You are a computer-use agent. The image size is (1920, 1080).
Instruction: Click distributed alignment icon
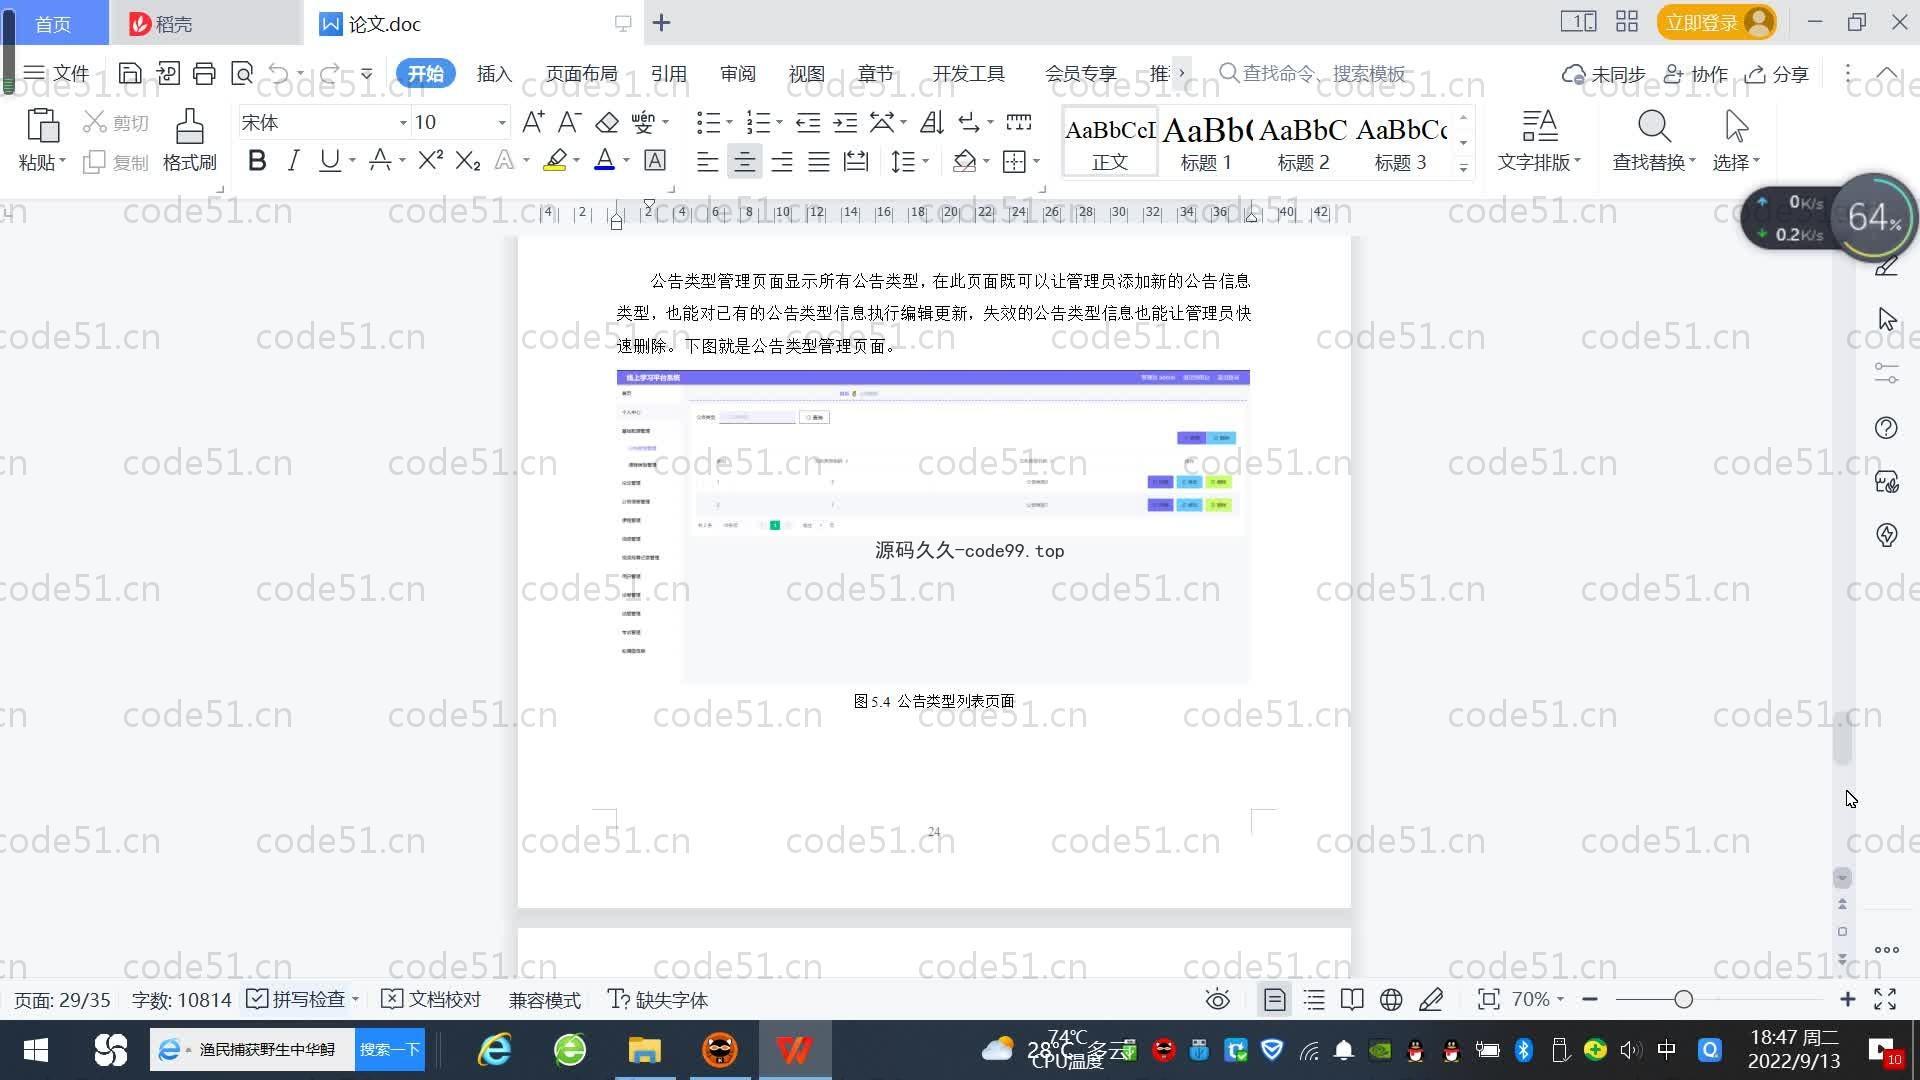click(855, 161)
